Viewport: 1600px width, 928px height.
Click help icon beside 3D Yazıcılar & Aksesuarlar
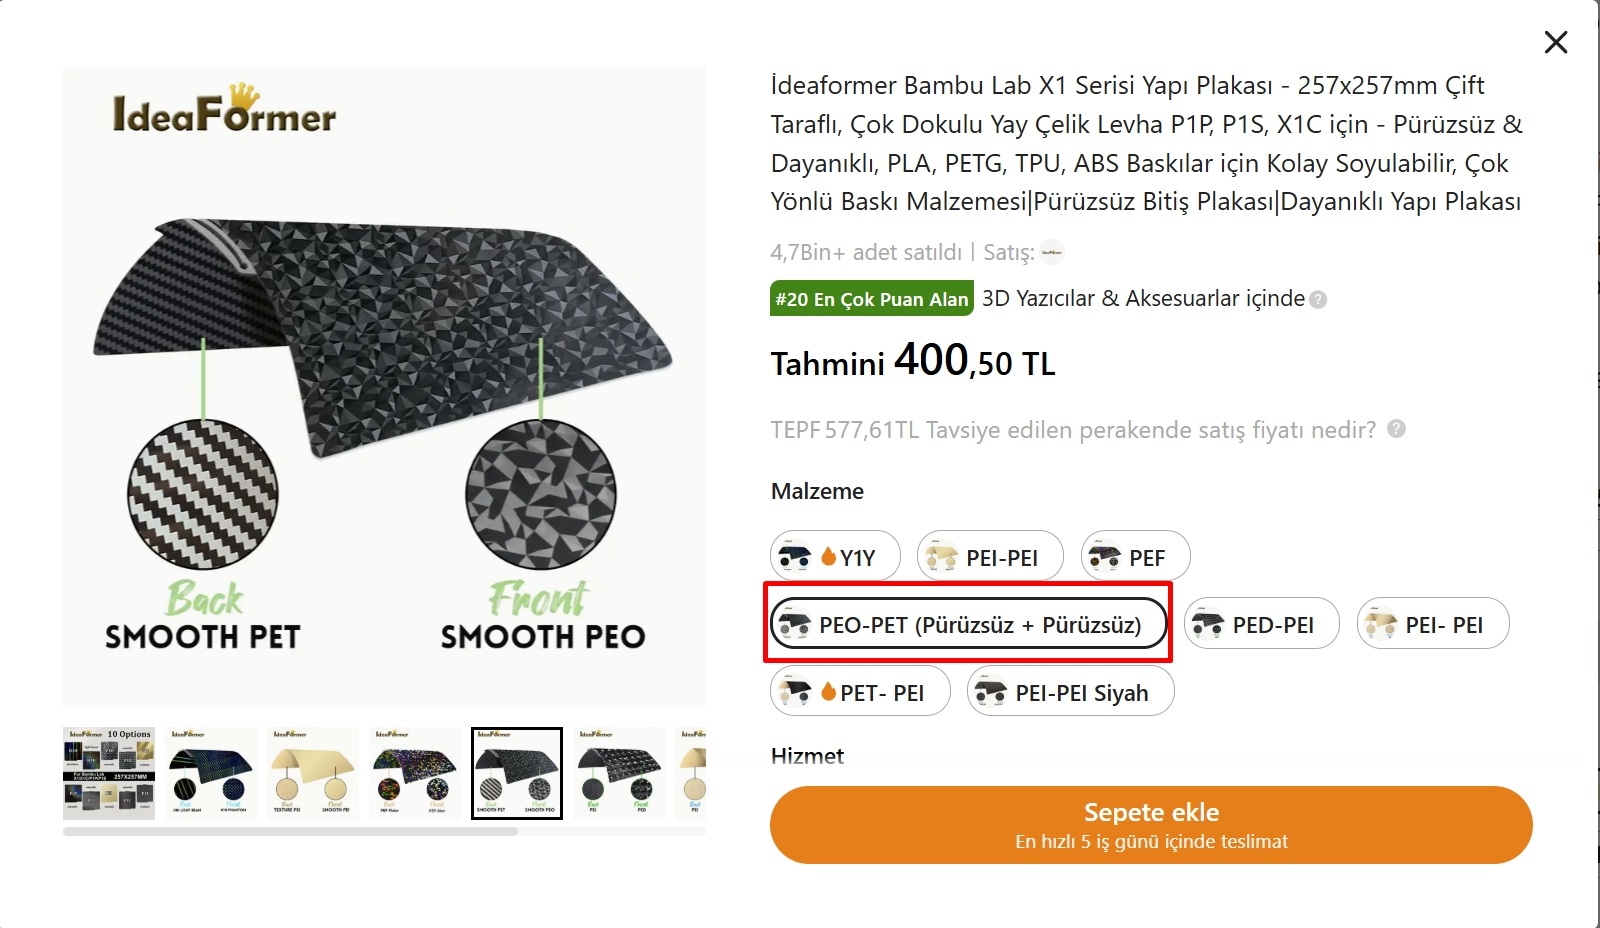tap(1318, 299)
